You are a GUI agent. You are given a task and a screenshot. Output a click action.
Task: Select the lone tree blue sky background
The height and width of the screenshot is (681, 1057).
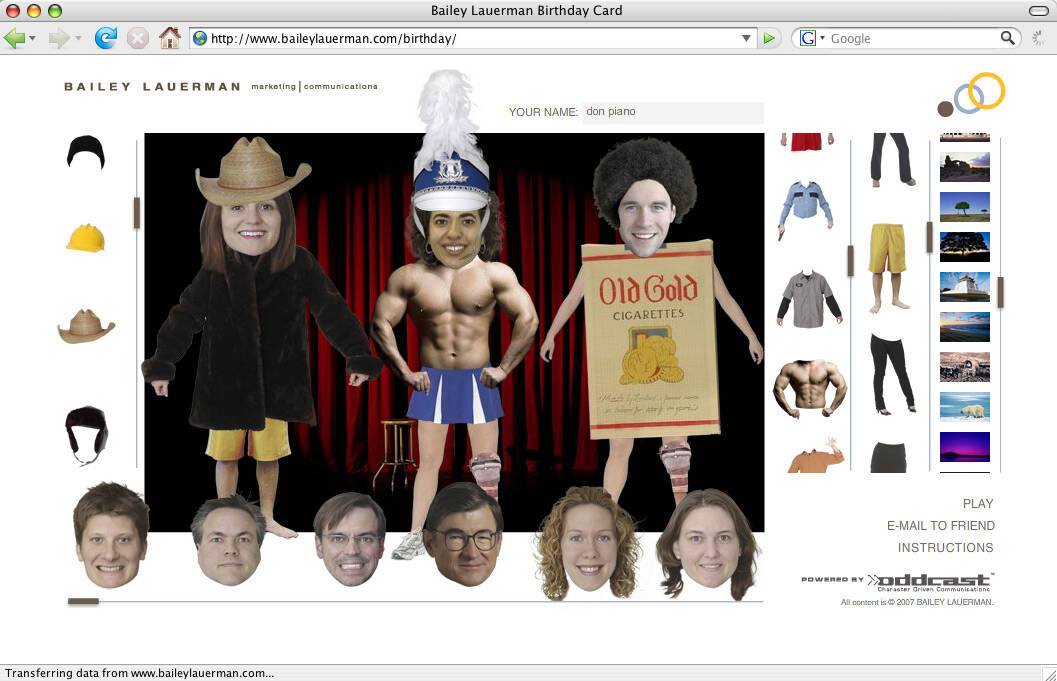pyautogui.click(x=965, y=207)
